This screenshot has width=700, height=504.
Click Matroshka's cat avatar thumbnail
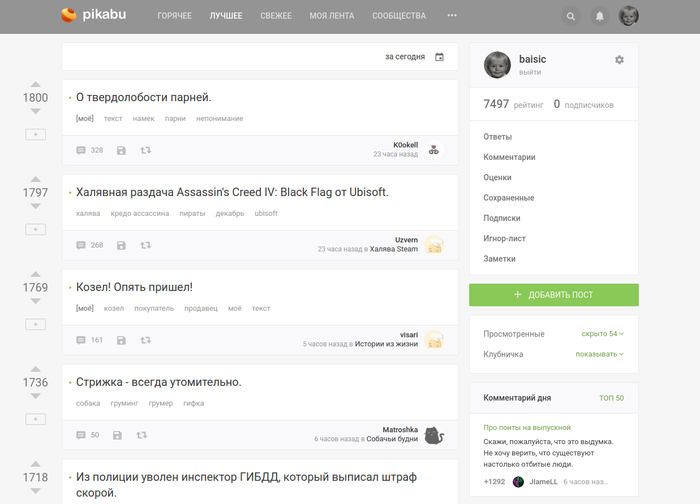pyautogui.click(x=433, y=435)
